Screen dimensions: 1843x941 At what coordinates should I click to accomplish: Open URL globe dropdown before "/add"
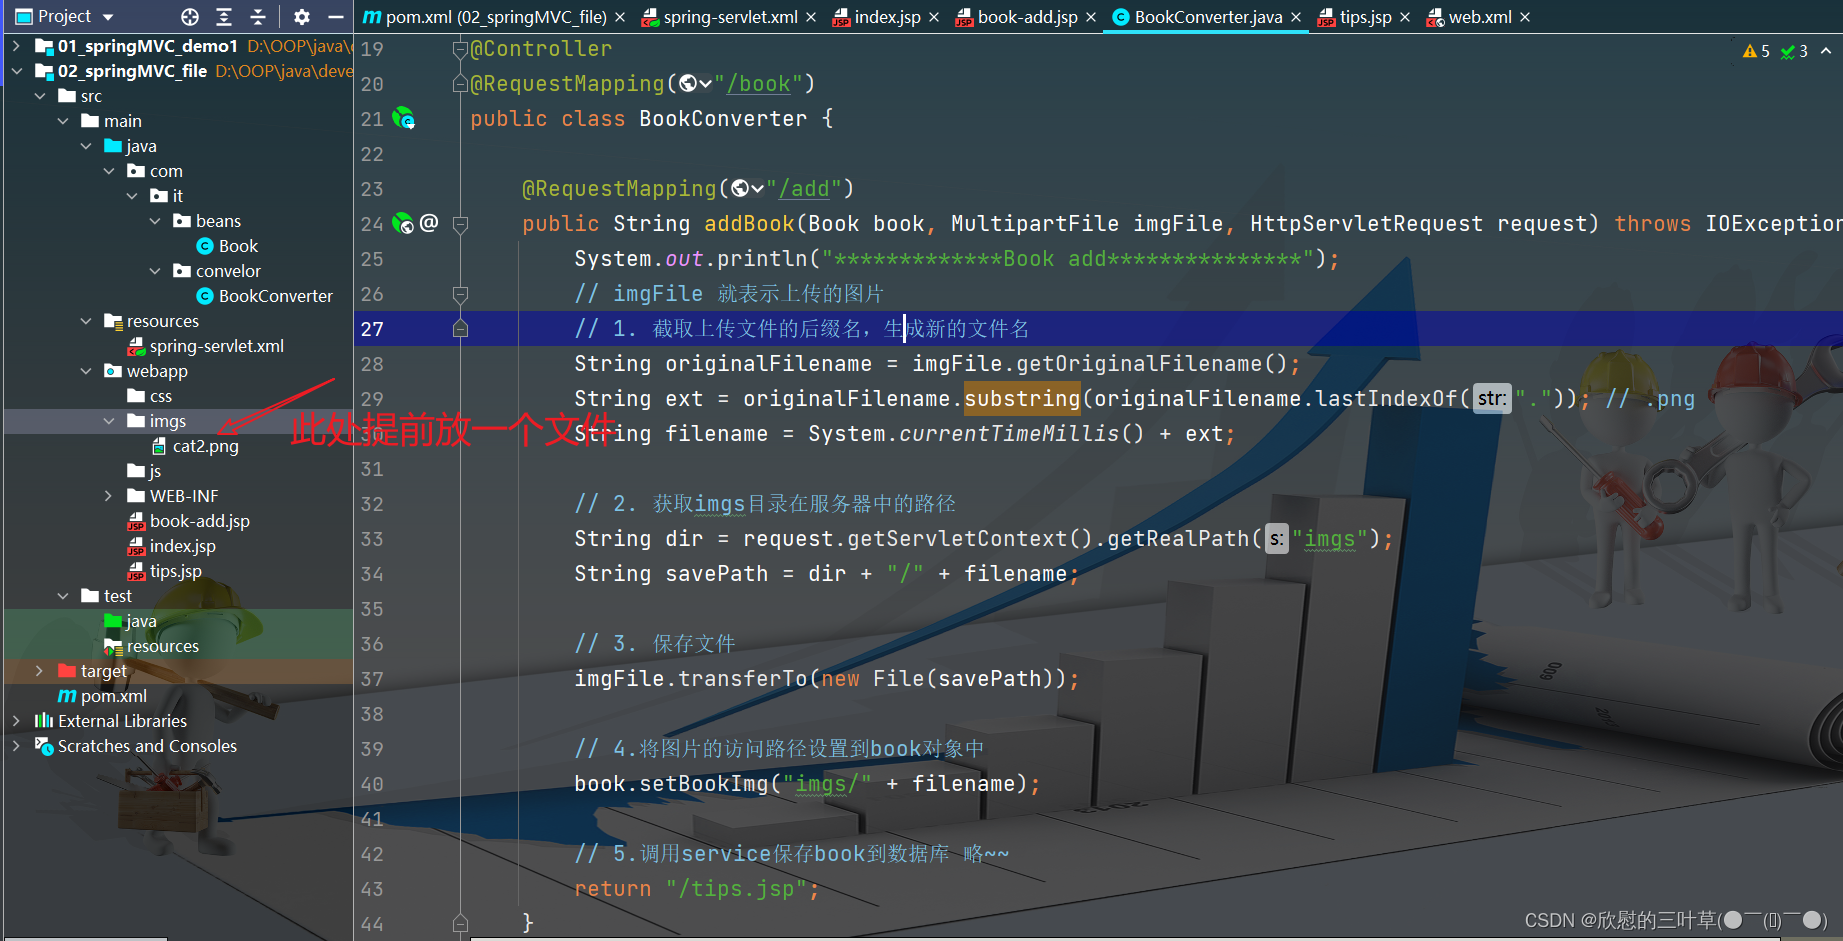point(747,189)
